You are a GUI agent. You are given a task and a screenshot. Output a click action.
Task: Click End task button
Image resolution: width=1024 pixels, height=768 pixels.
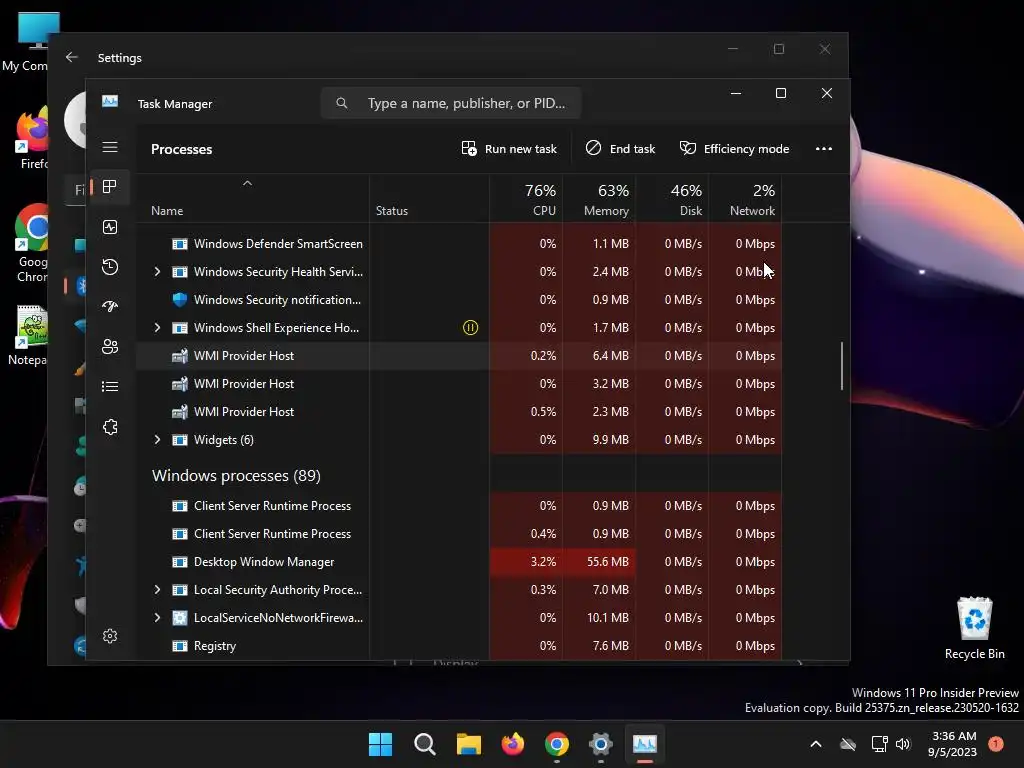(x=620, y=149)
